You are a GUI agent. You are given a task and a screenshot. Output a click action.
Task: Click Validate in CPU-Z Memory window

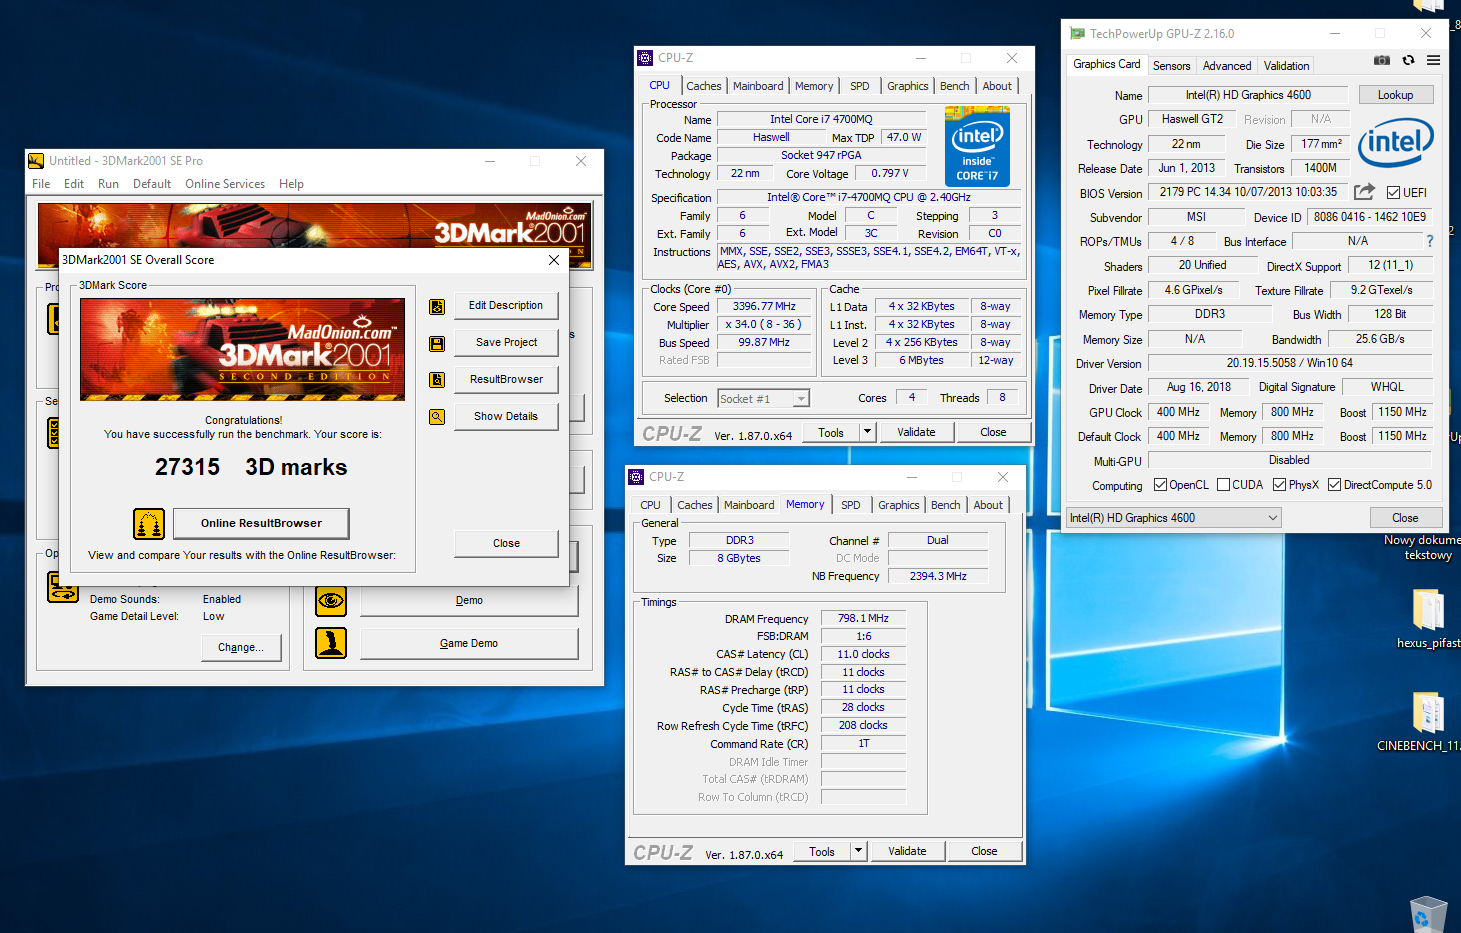pyautogui.click(x=907, y=851)
